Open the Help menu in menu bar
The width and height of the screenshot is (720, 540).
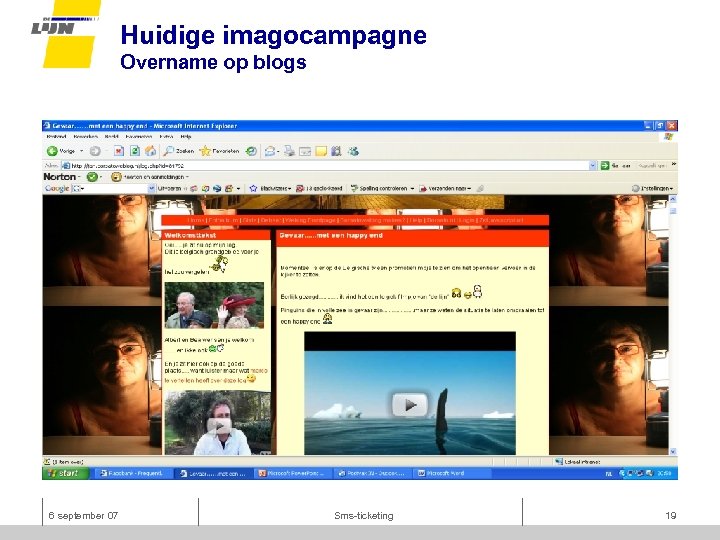(186, 136)
